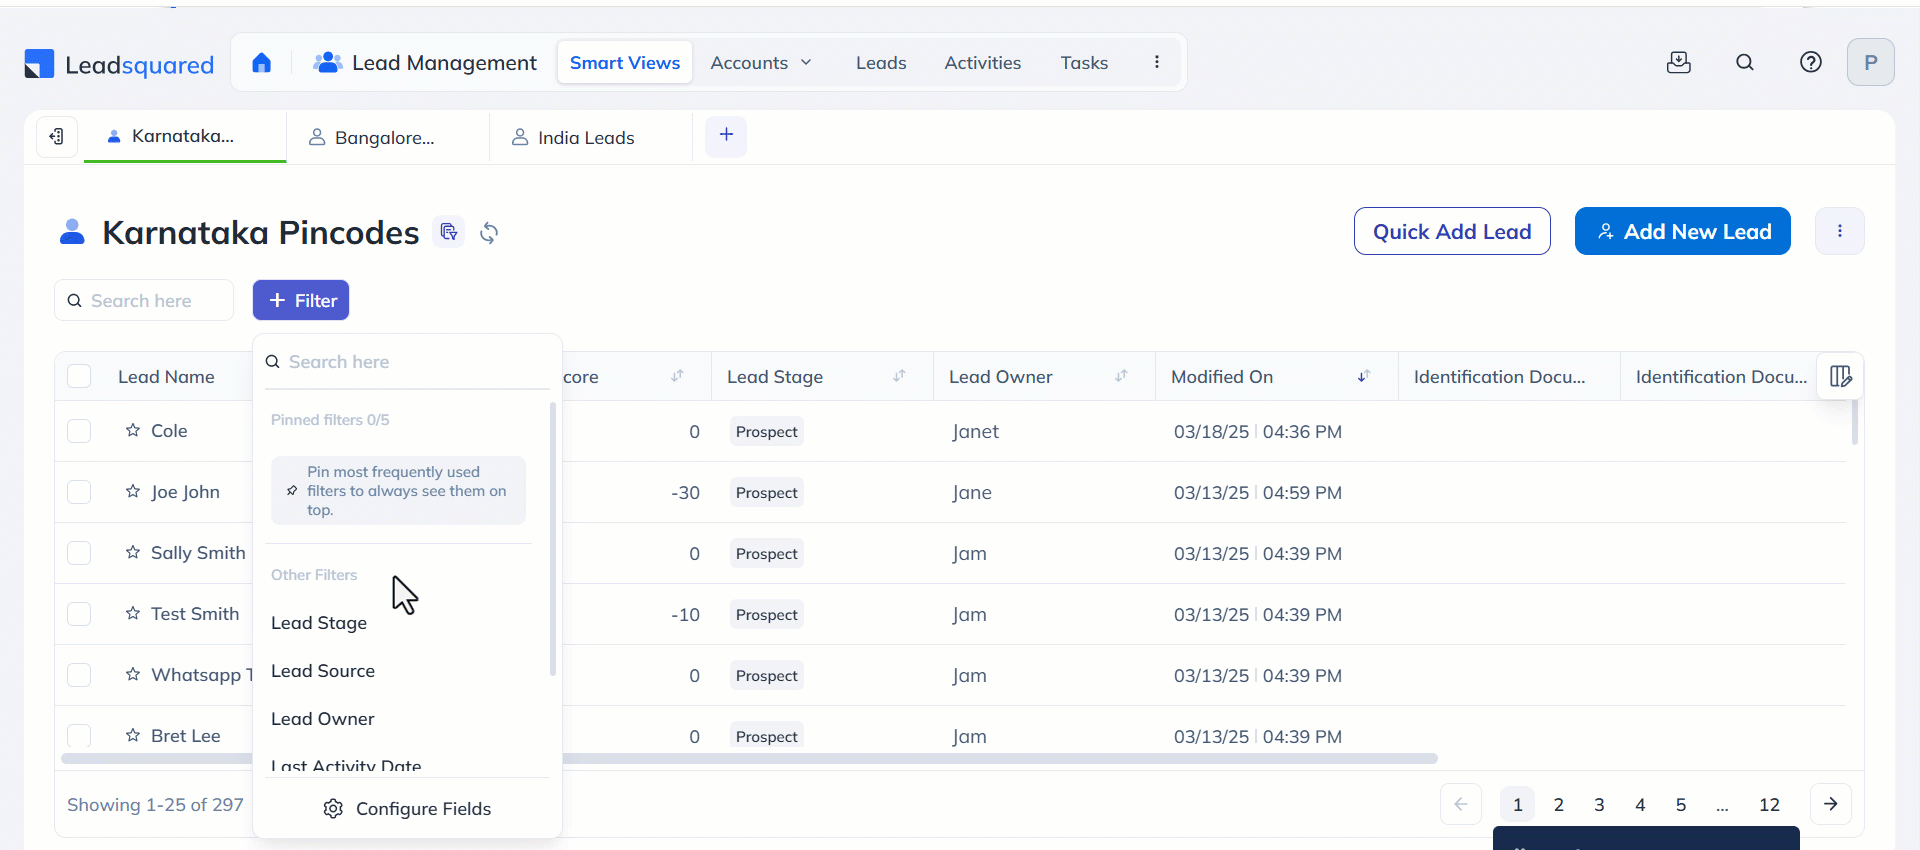This screenshot has height=850, width=1920.
Task: Open the three-dot menu beside Tasks
Action: click(1157, 62)
